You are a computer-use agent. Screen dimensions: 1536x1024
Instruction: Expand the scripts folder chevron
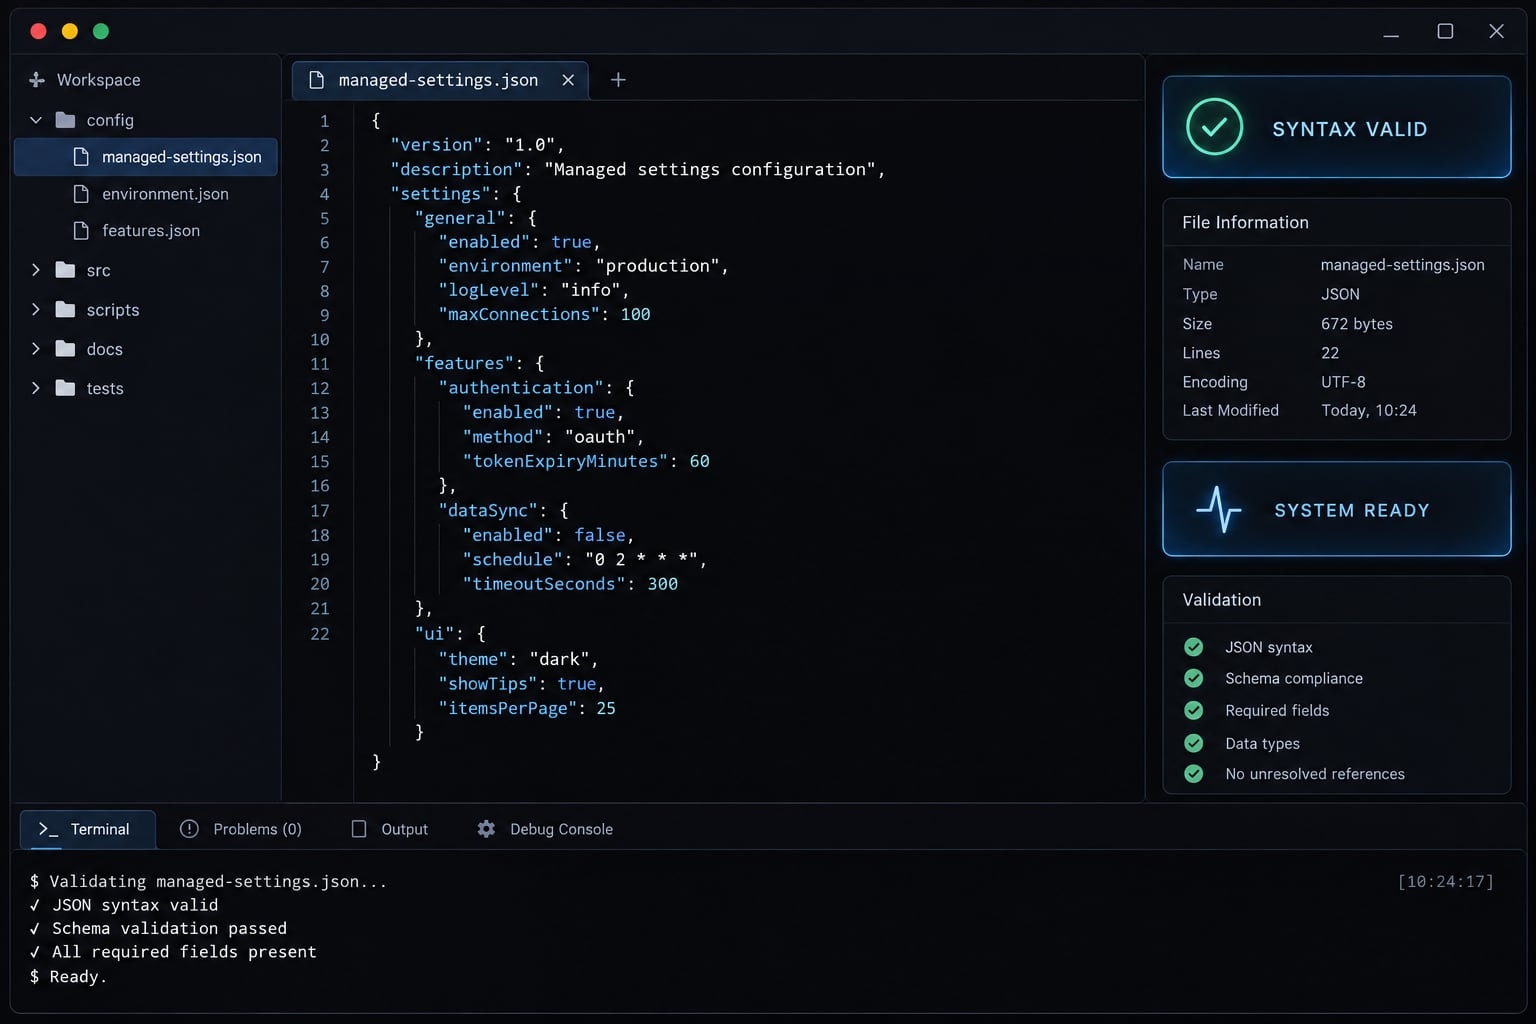[36, 310]
